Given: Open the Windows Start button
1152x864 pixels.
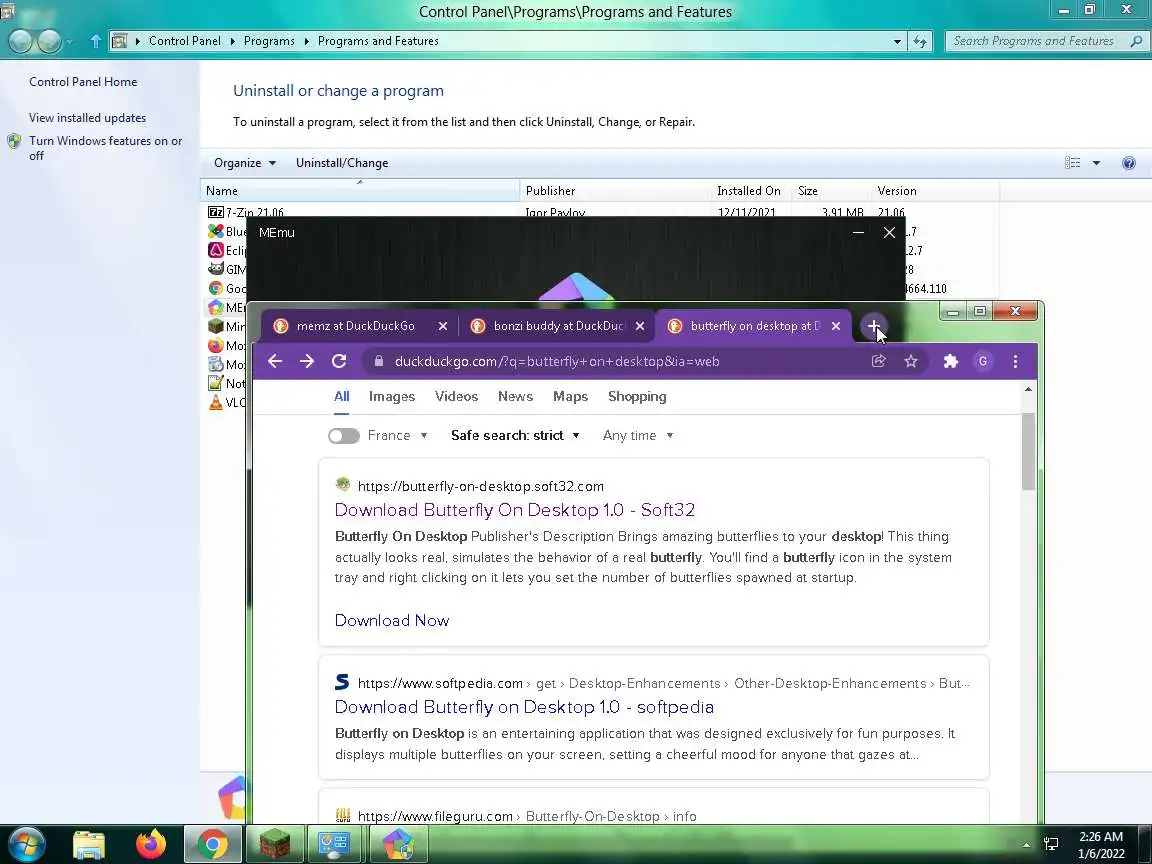Looking at the screenshot, I should tap(26, 845).
